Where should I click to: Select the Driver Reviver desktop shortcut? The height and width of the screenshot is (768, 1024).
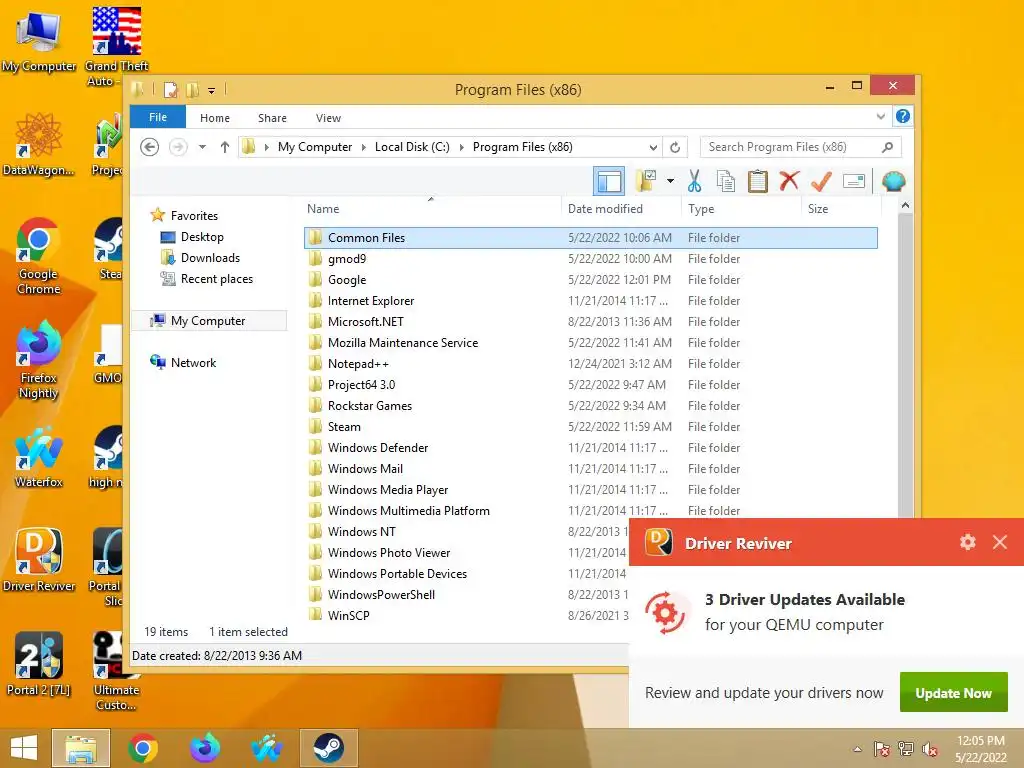pos(39,560)
